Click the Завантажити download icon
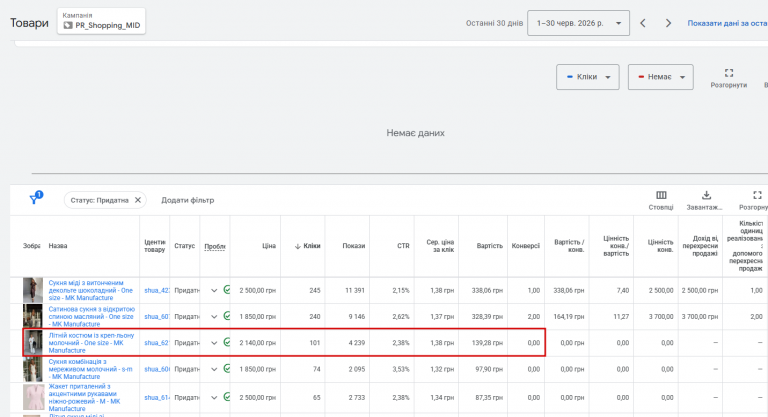This screenshot has height=417, width=768. point(706,196)
